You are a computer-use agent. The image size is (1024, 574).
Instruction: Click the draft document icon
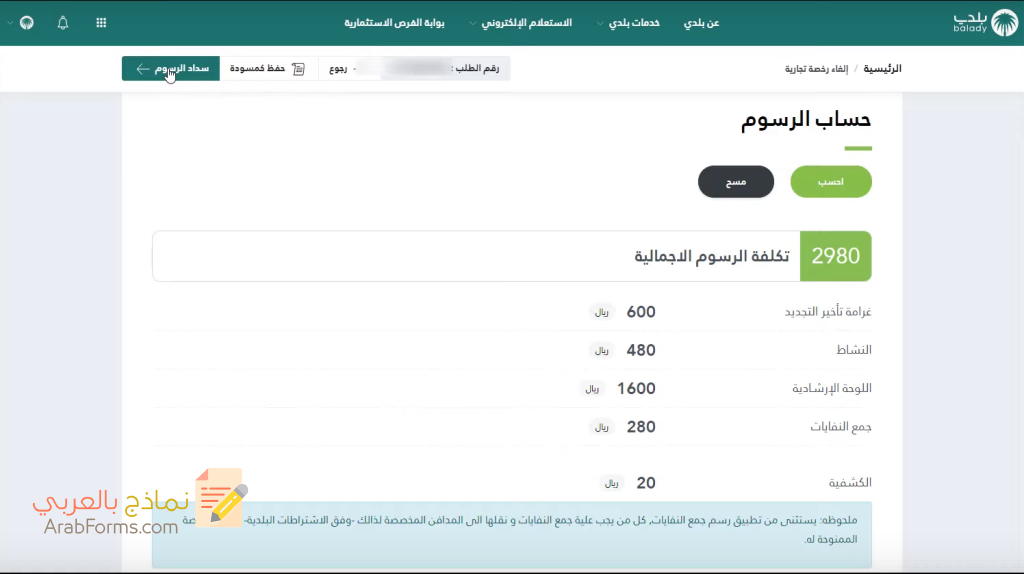298,69
